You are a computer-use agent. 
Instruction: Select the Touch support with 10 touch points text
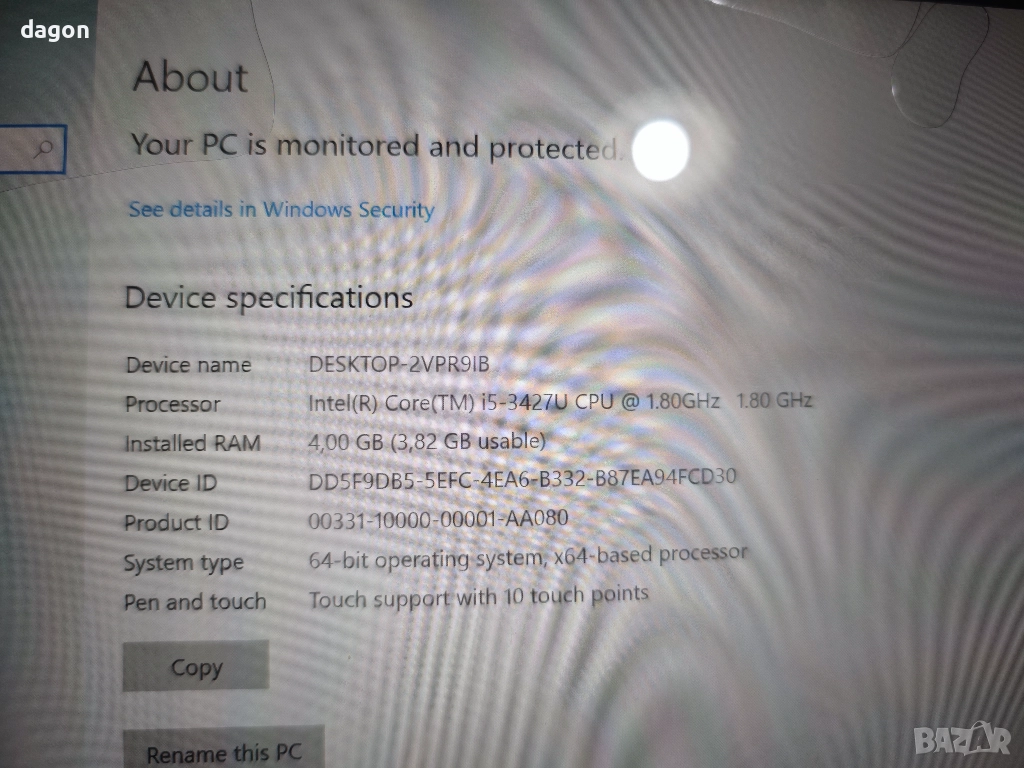pos(478,597)
